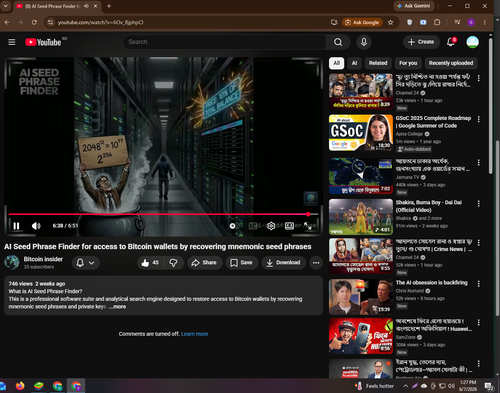Open YouTube notifications bell

(451, 42)
